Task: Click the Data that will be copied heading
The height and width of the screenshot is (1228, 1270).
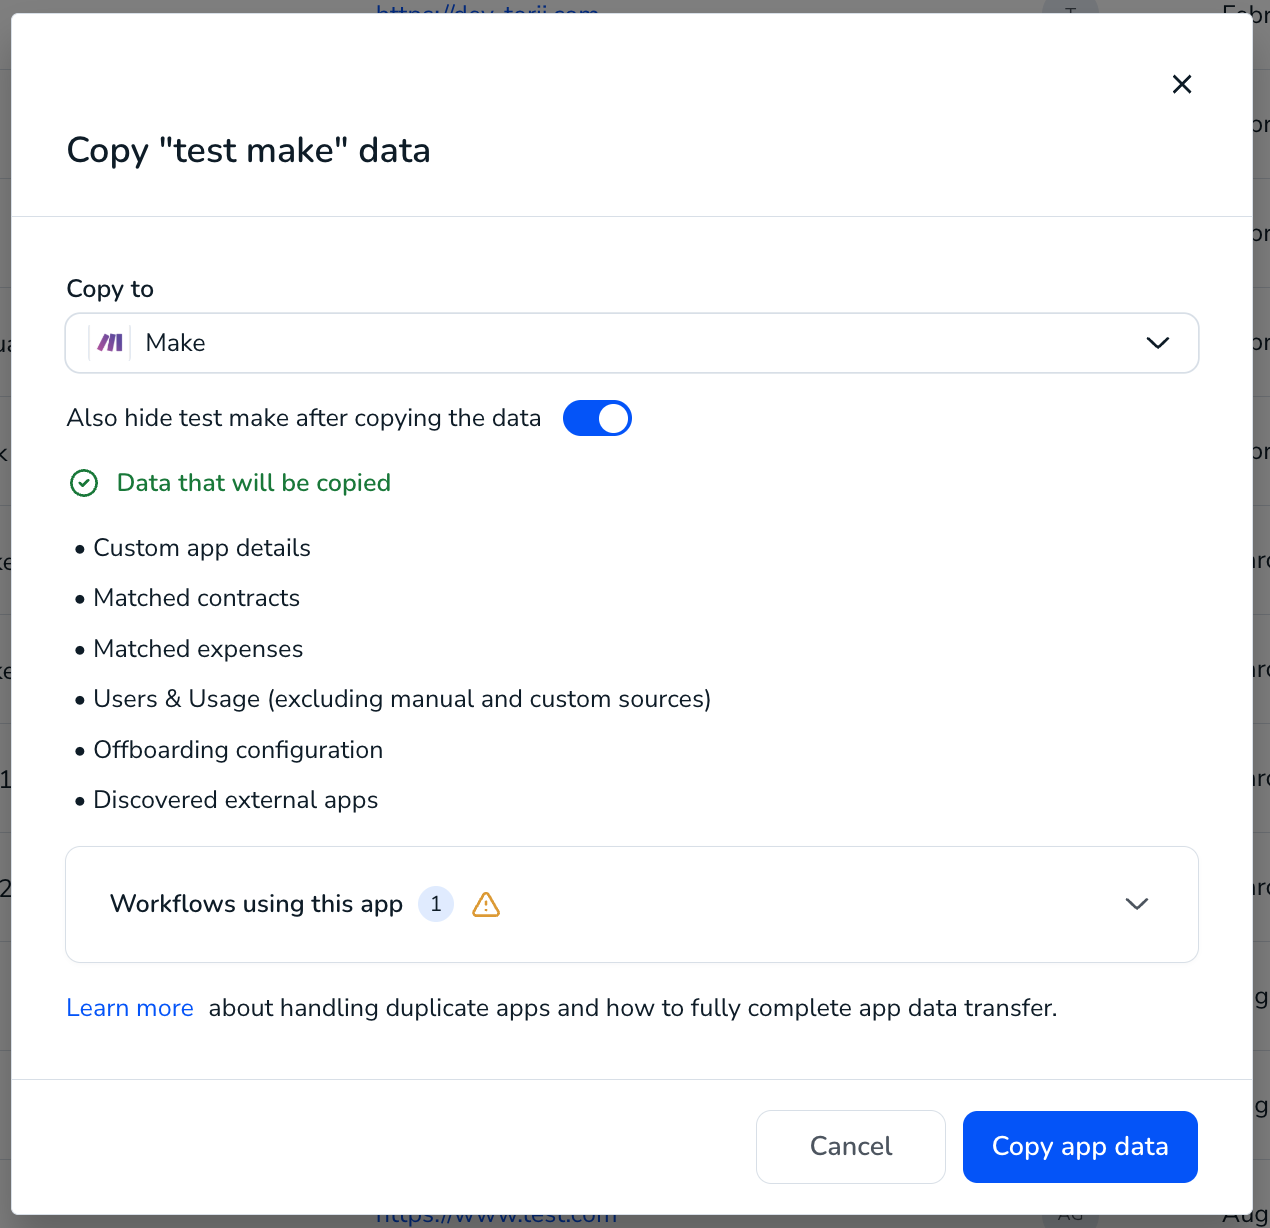Action: [x=254, y=483]
